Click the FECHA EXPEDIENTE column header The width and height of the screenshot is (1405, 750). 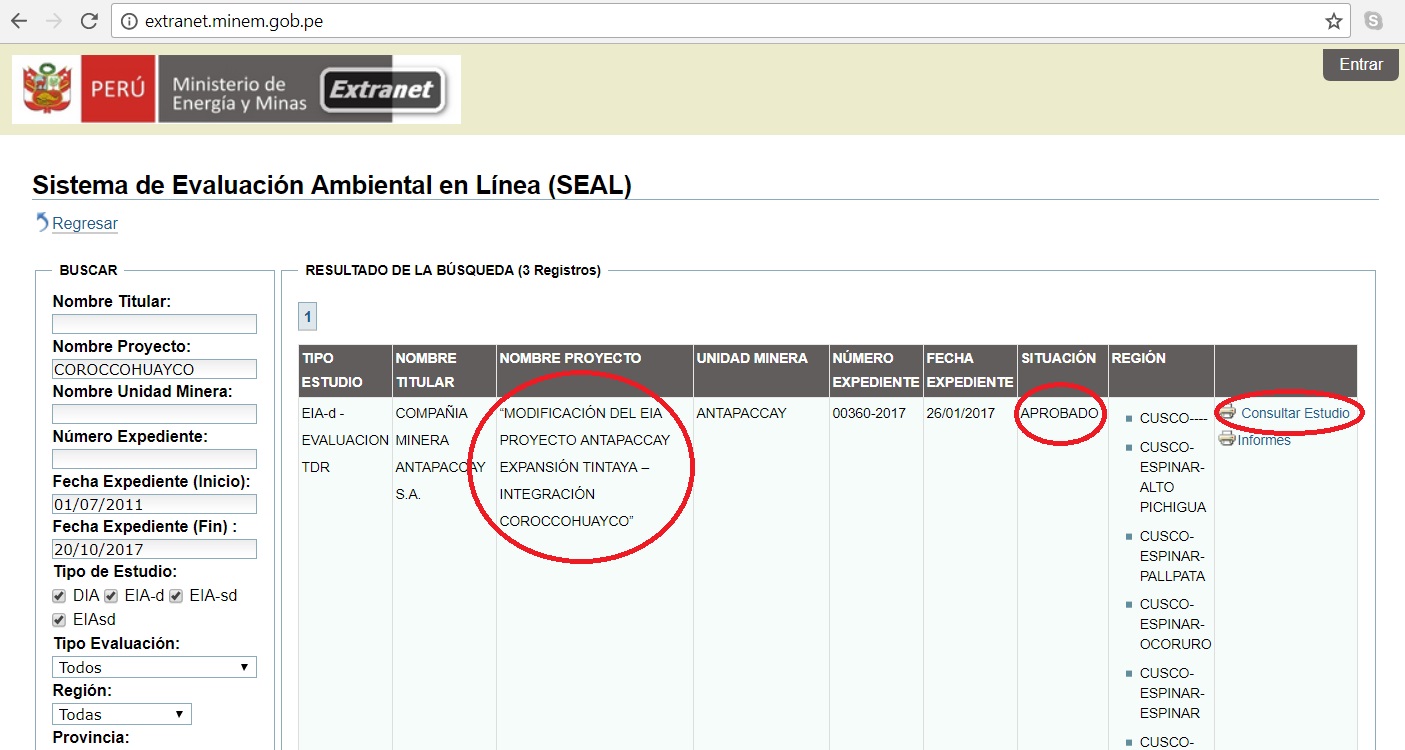click(x=970, y=370)
